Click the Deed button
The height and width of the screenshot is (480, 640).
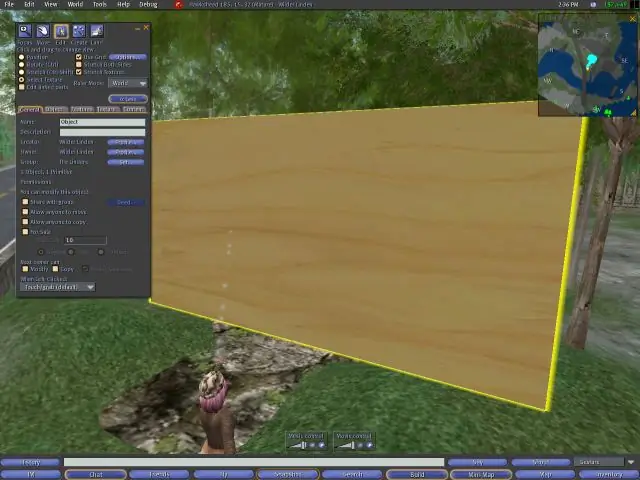coord(126,202)
